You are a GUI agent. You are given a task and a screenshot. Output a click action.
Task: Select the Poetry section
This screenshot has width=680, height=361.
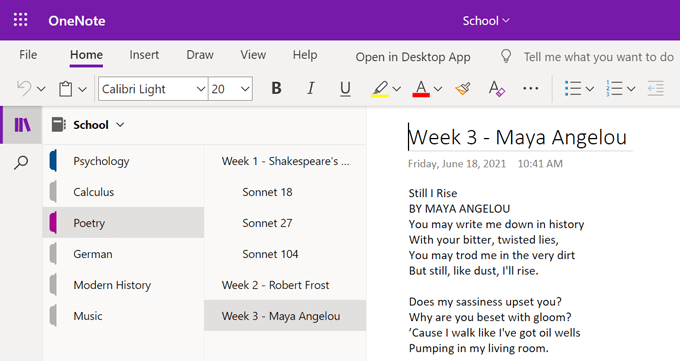click(x=124, y=223)
